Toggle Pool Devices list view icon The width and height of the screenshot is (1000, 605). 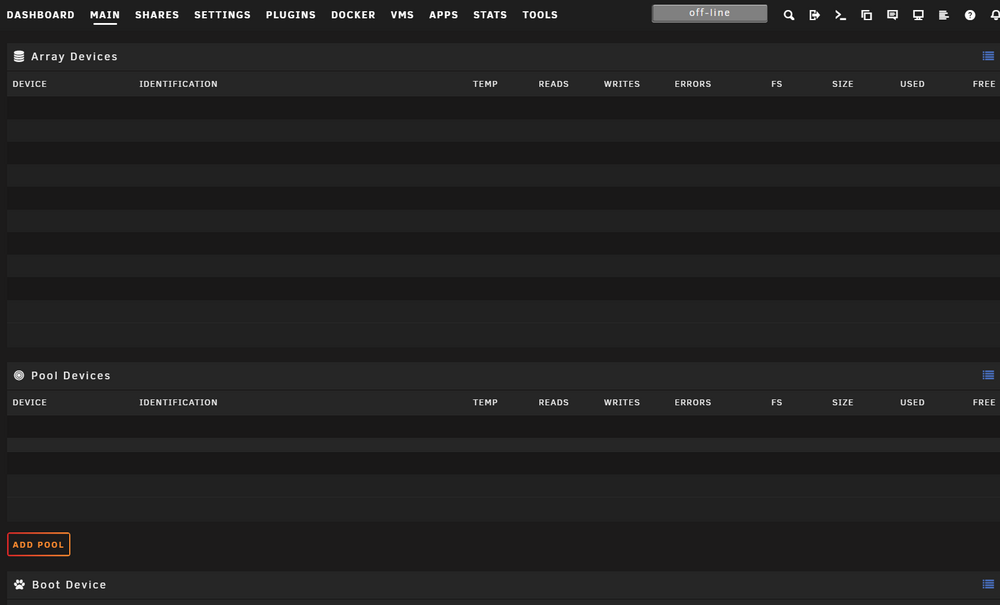[988, 375]
